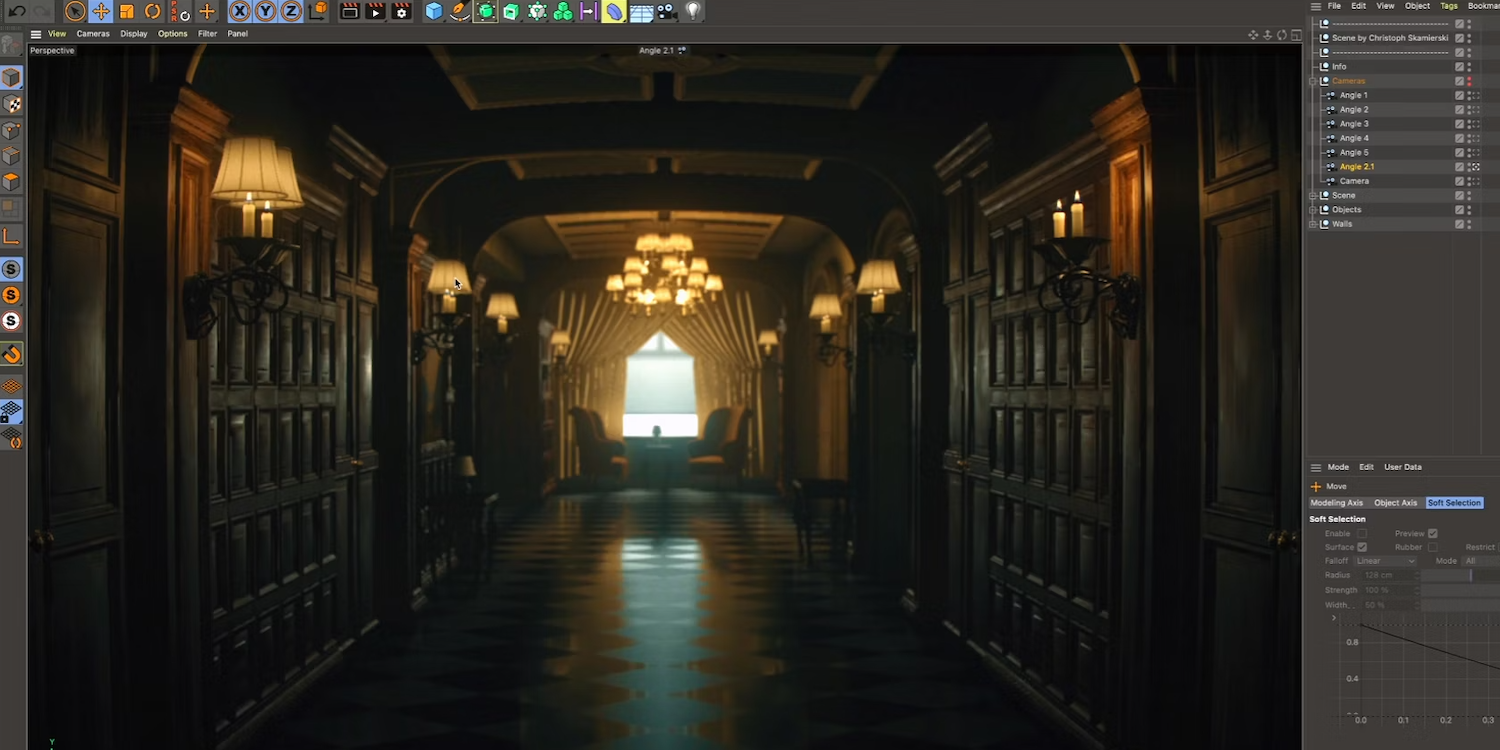Enable Soft Selection checkbox

(1361, 534)
